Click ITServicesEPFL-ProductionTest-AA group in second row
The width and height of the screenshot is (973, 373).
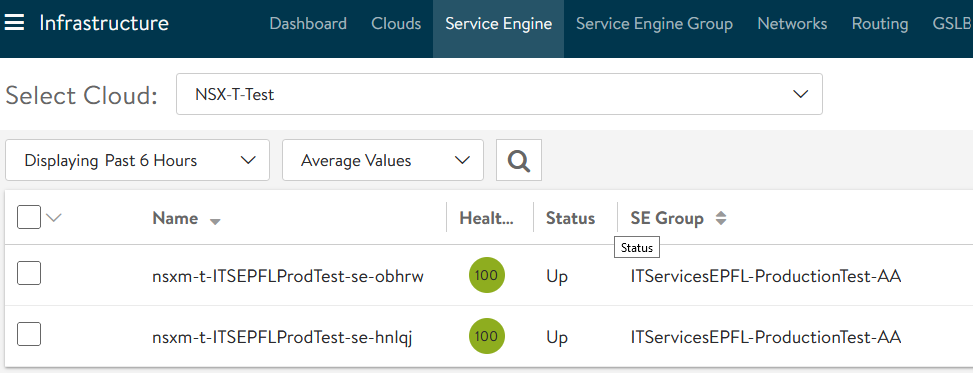click(765, 338)
